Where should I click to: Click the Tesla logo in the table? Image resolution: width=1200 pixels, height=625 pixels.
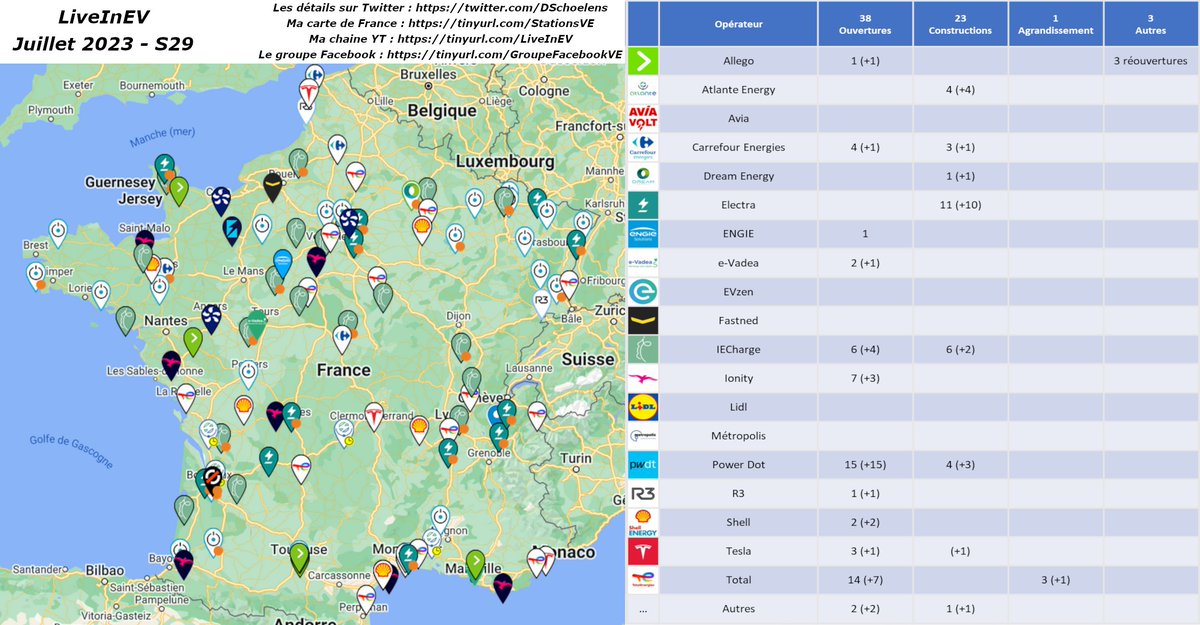[642, 552]
